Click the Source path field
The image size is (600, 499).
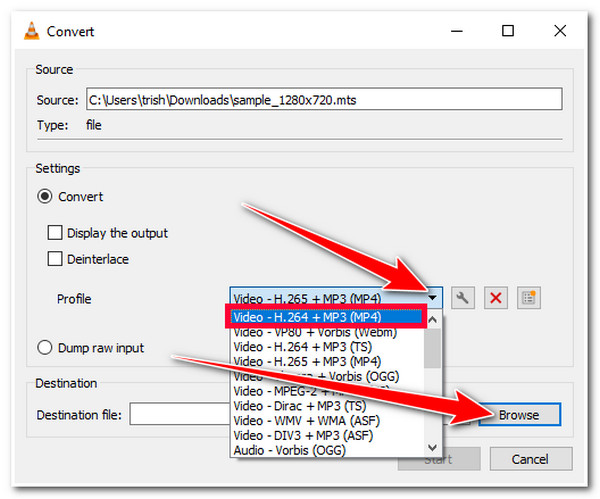[324, 99]
